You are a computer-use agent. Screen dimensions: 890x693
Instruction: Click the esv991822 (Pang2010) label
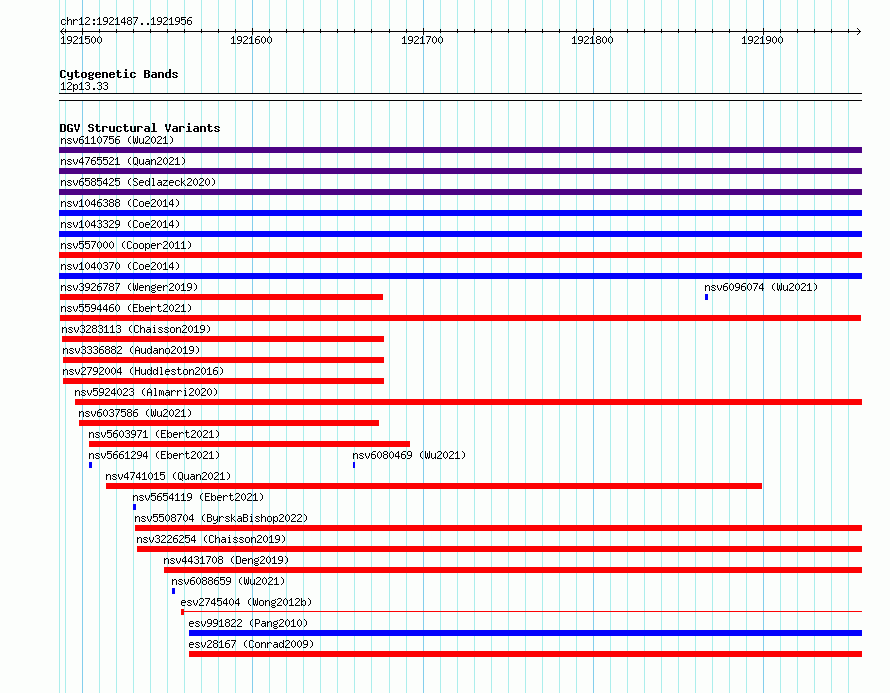248,623
